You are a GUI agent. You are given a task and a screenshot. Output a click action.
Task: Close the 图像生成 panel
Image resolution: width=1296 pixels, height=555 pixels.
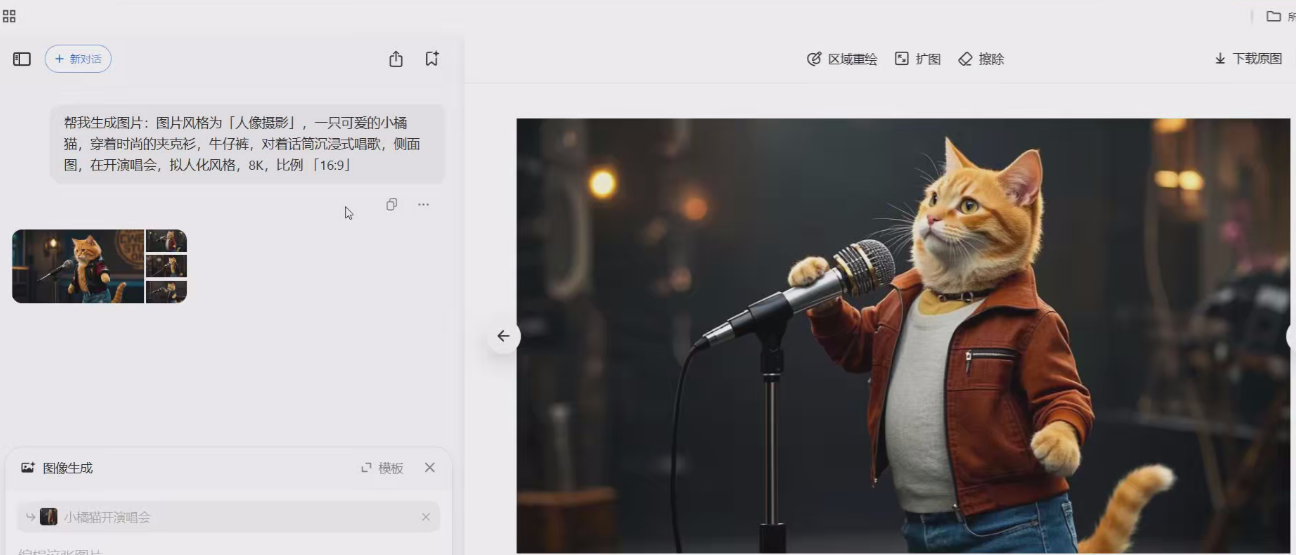(430, 468)
